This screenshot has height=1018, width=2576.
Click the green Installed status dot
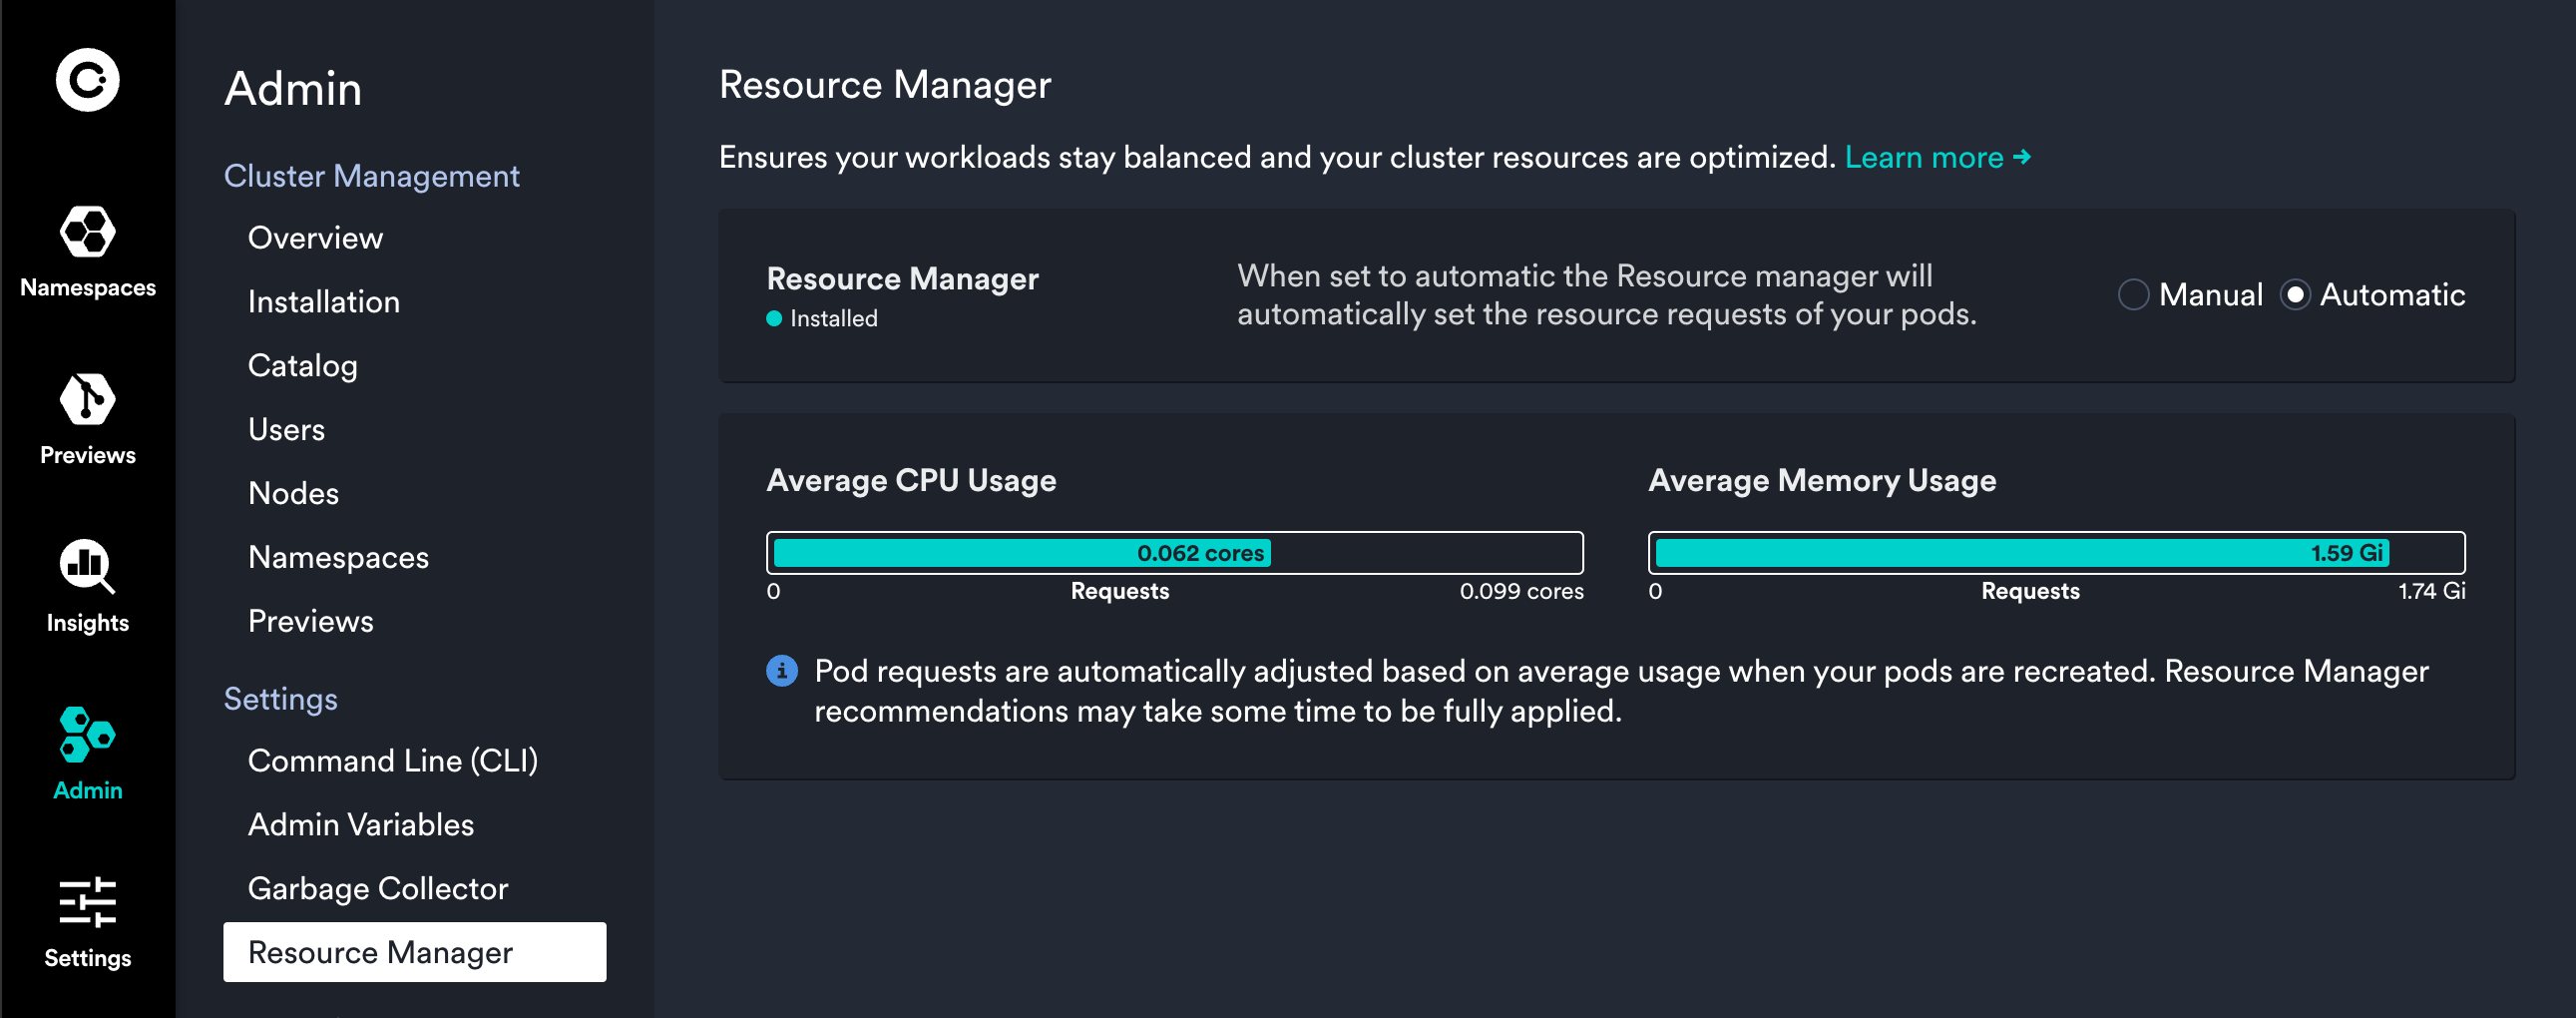click(774, 319)
